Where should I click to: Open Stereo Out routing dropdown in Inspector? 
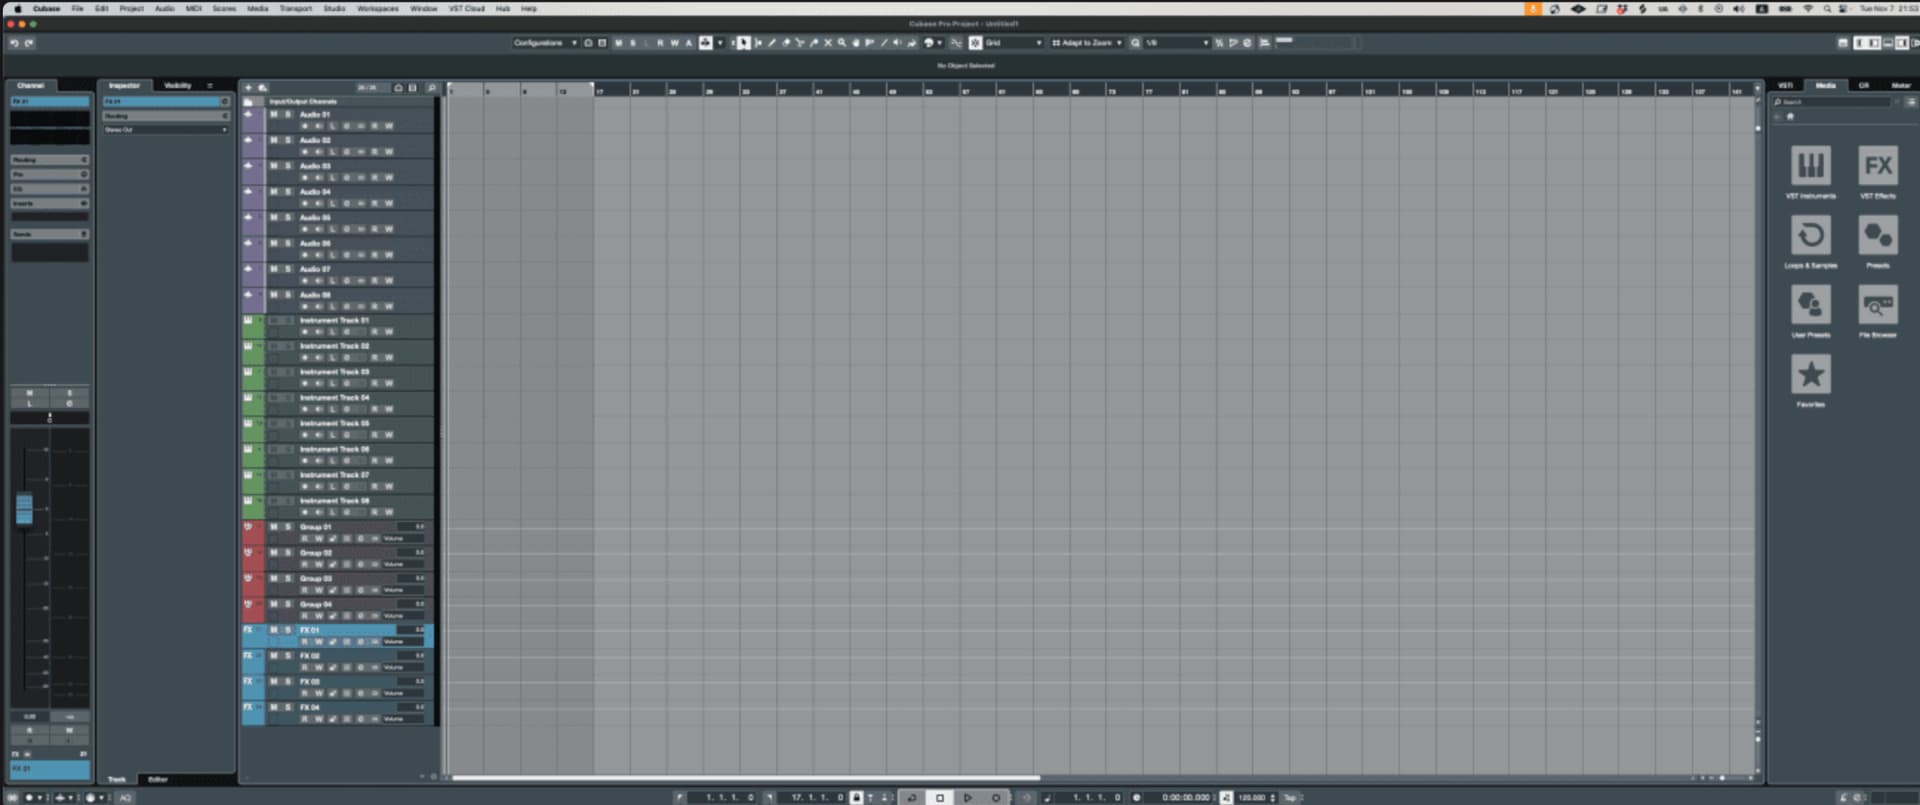[166, 130]
